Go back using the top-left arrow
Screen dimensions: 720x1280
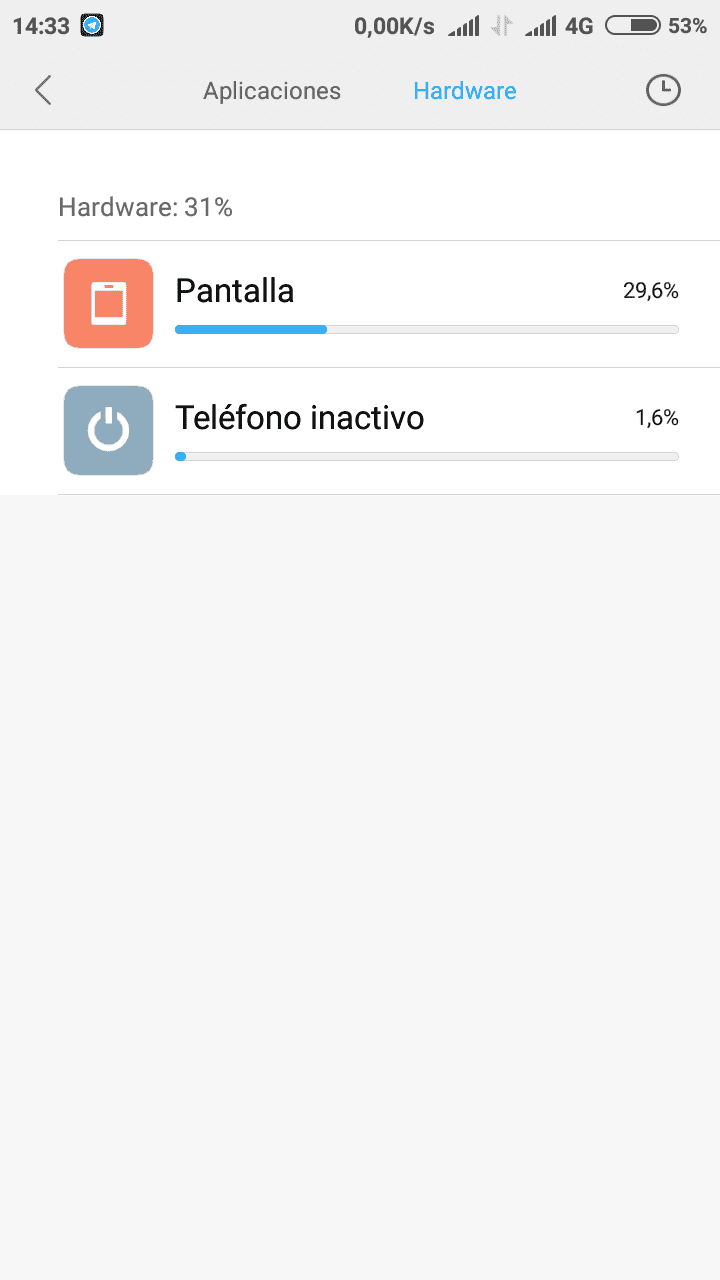click(43, 91)
